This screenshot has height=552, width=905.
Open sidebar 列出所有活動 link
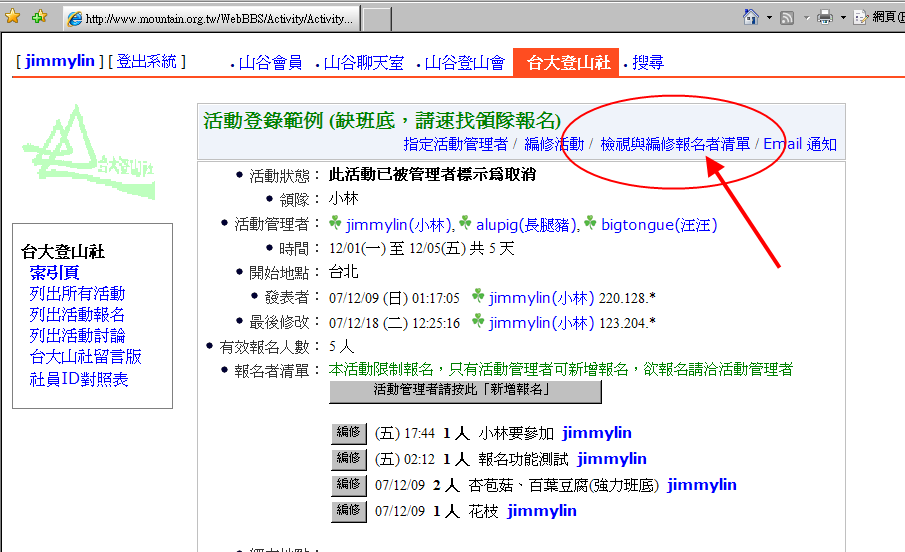(x=77, y=293)
